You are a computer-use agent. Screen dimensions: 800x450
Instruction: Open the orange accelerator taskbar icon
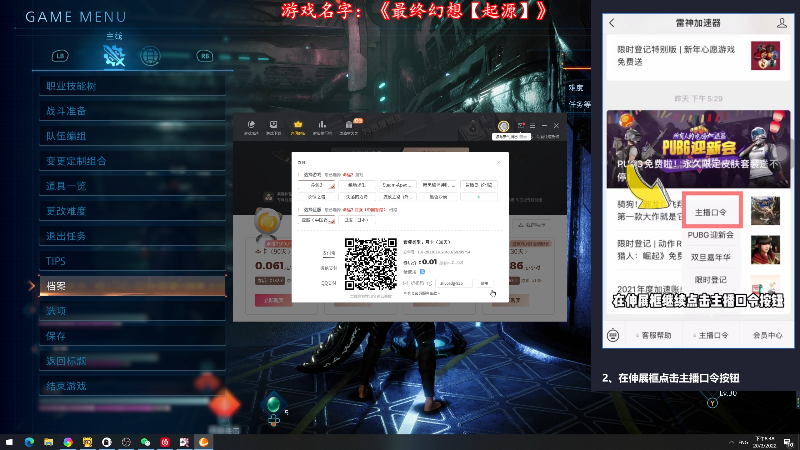[x=204, y=442]
